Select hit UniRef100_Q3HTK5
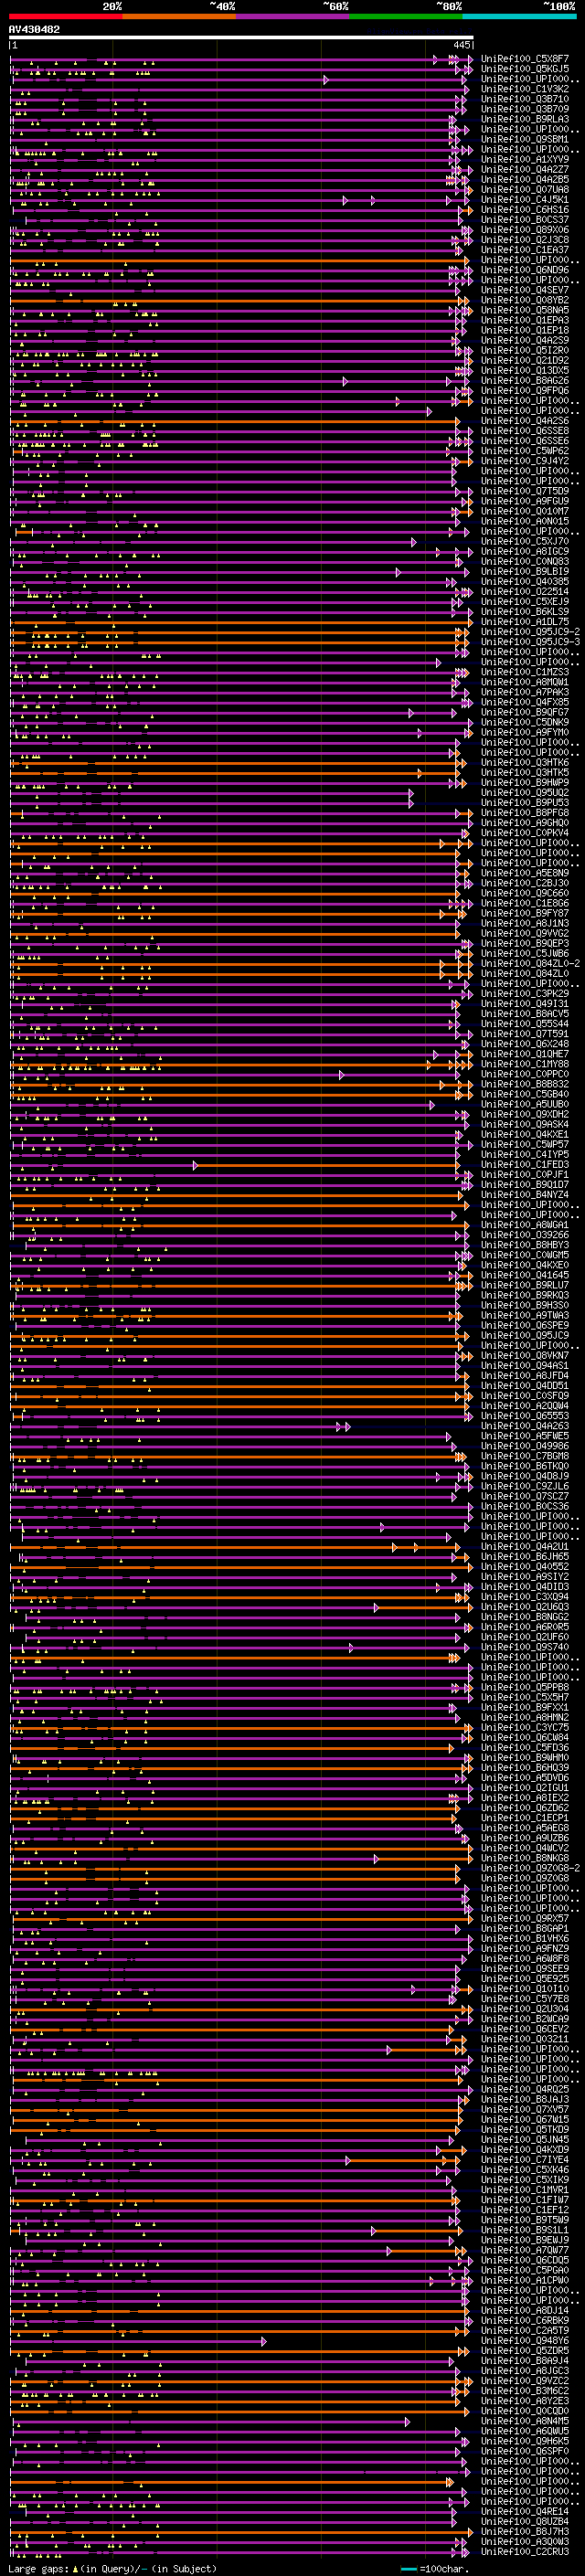 [525, 772]
